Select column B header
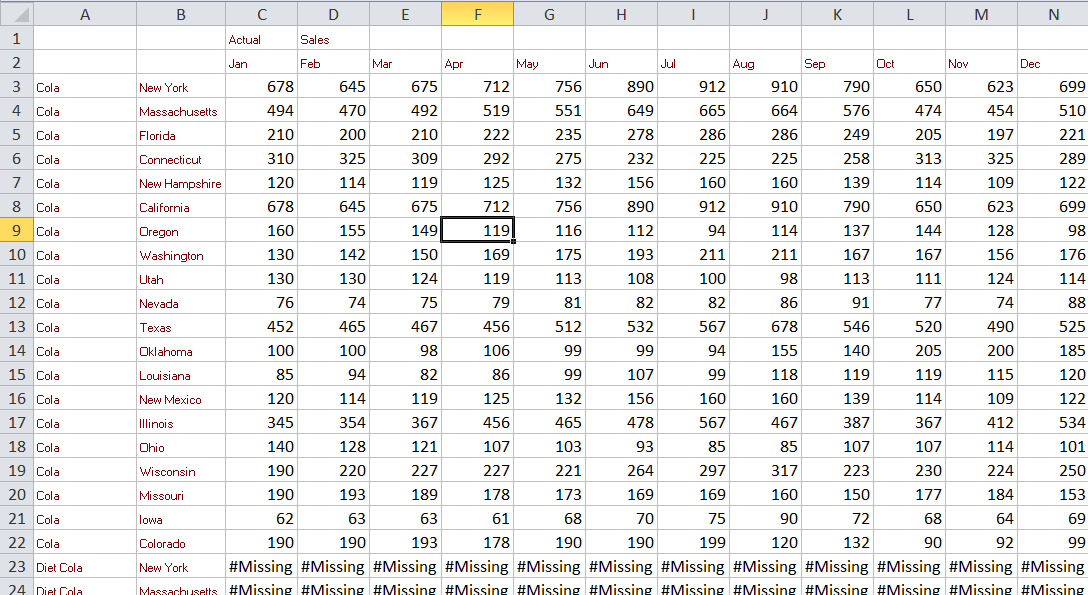This screenshot has height=595, width=1088. [180, 14]
